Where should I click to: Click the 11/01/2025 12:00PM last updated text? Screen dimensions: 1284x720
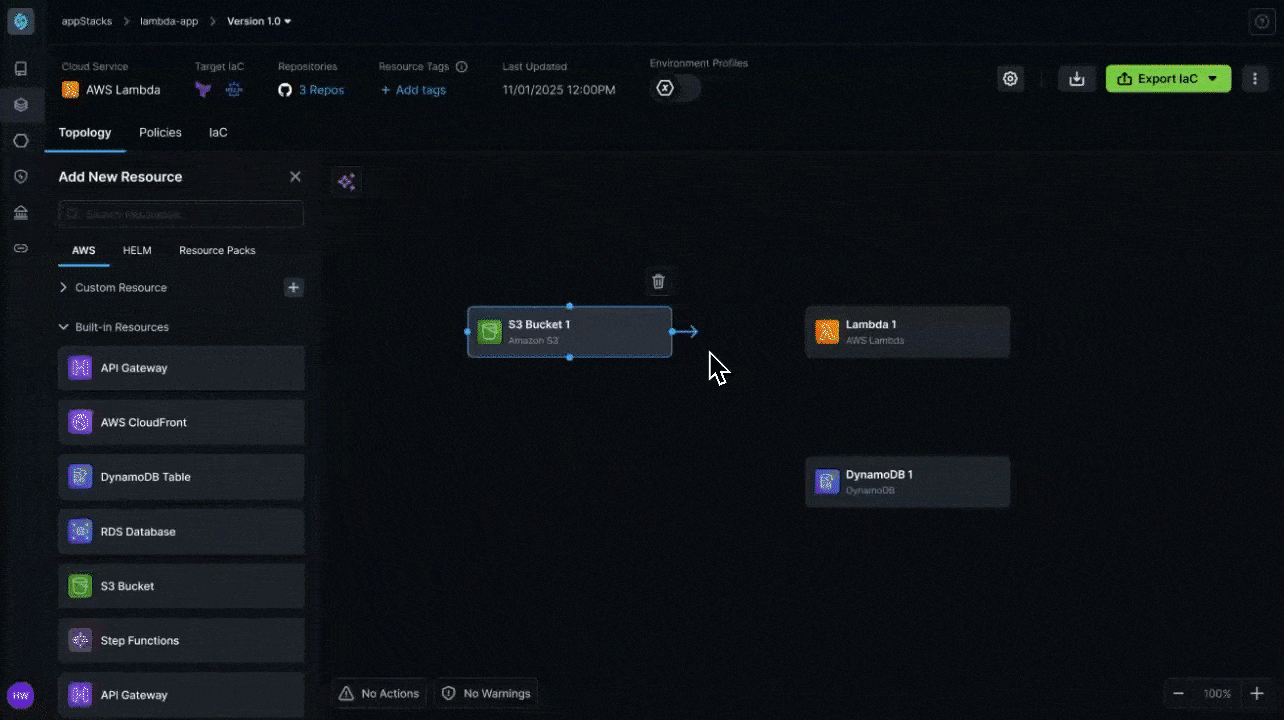[x=559, y=90]
